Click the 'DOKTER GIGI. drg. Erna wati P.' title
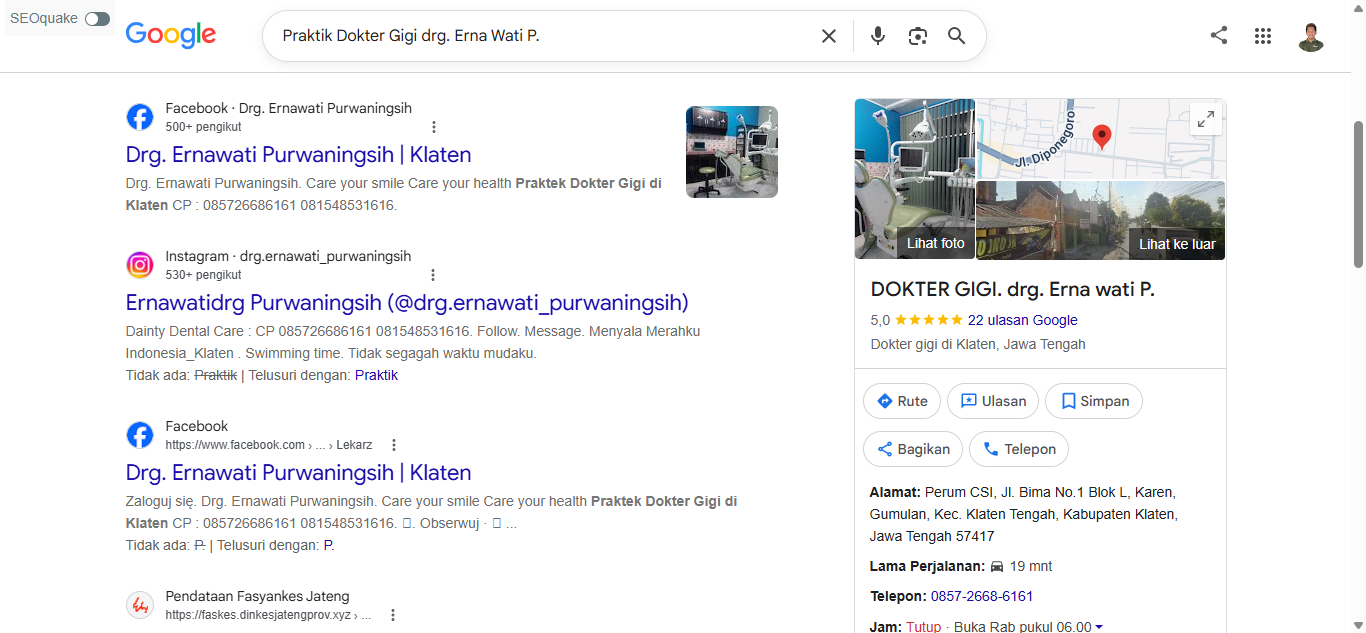Viewport: 1366px width, 633px height. (x=1013, y=290)
